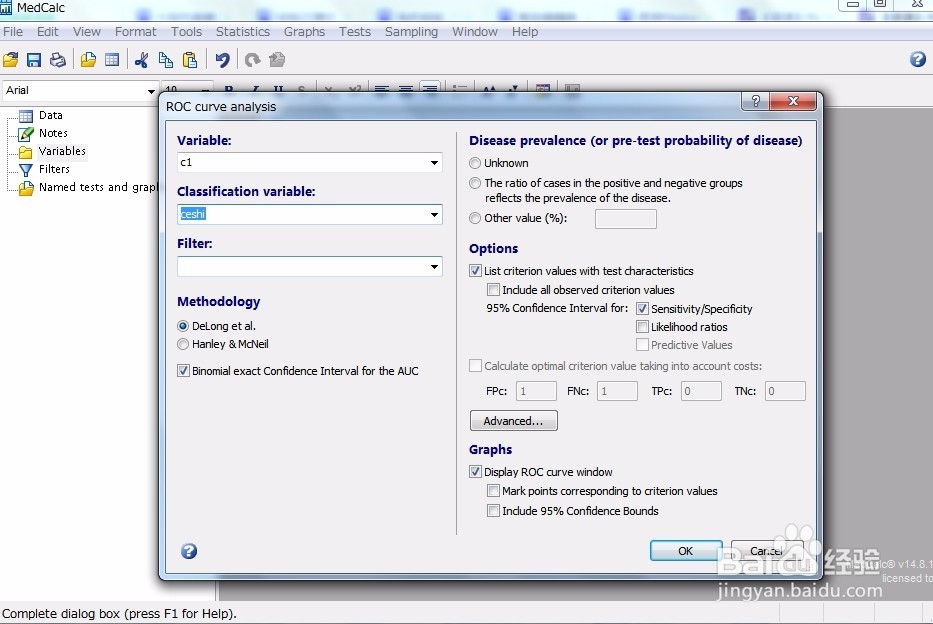The height and width of the screenshot is (624, 933).
Task: Click the Data table icon in sidebar
Action: pyautogui.click(x=26, y=115)
